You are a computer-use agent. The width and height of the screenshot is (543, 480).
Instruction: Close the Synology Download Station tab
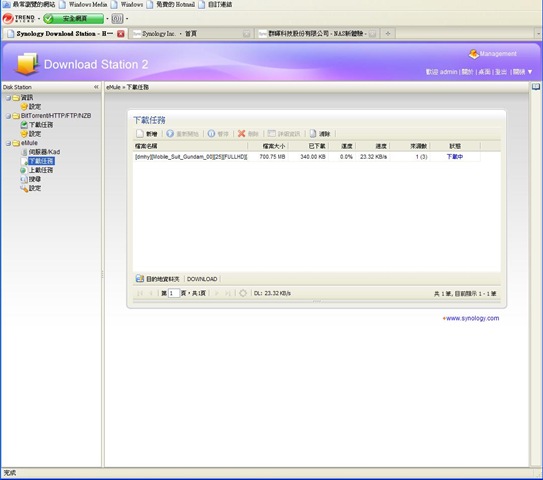[121, 34]
